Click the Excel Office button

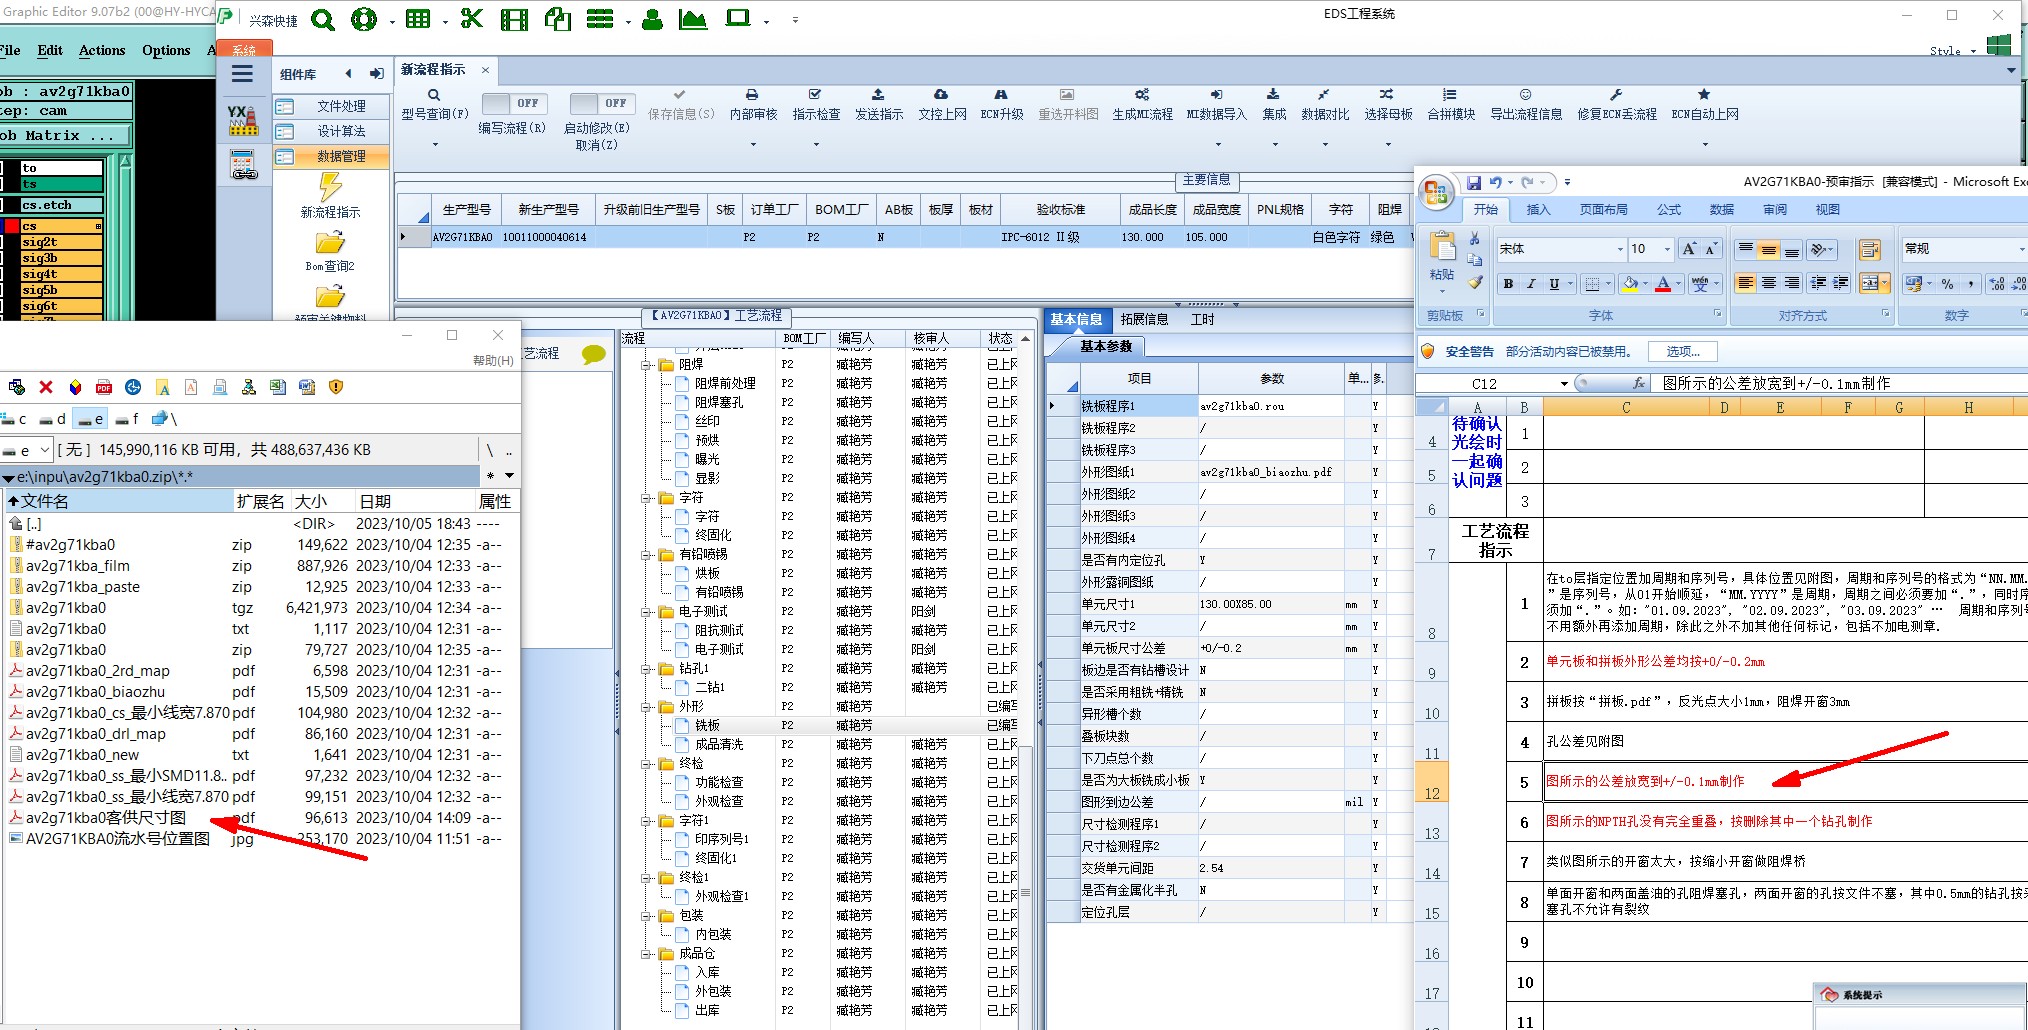pyautogui.click(x=1436, y=191)
